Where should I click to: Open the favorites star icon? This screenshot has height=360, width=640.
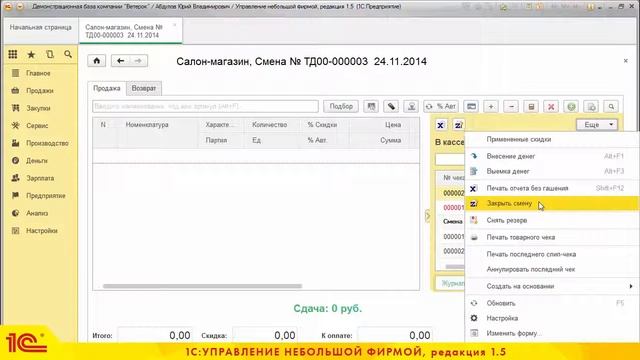31,54
